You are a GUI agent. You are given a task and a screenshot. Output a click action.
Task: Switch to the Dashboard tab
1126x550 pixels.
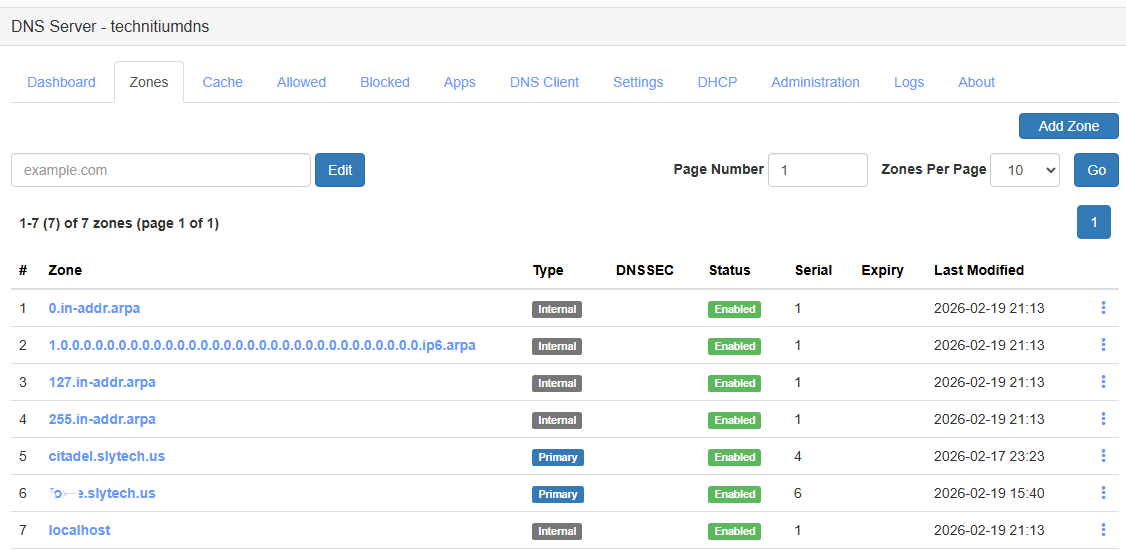(62, 82)
